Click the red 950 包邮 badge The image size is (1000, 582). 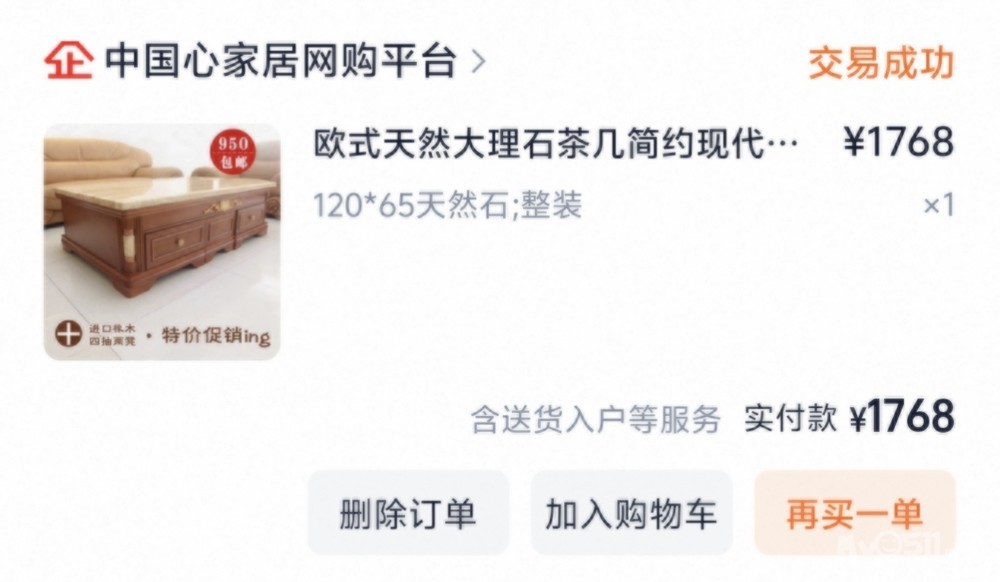click(x=233, y=152)
